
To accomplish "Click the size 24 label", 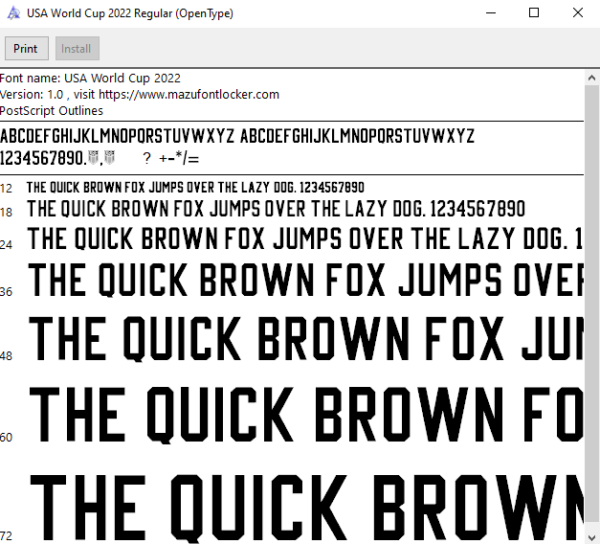I will click(x=6, y=244).
